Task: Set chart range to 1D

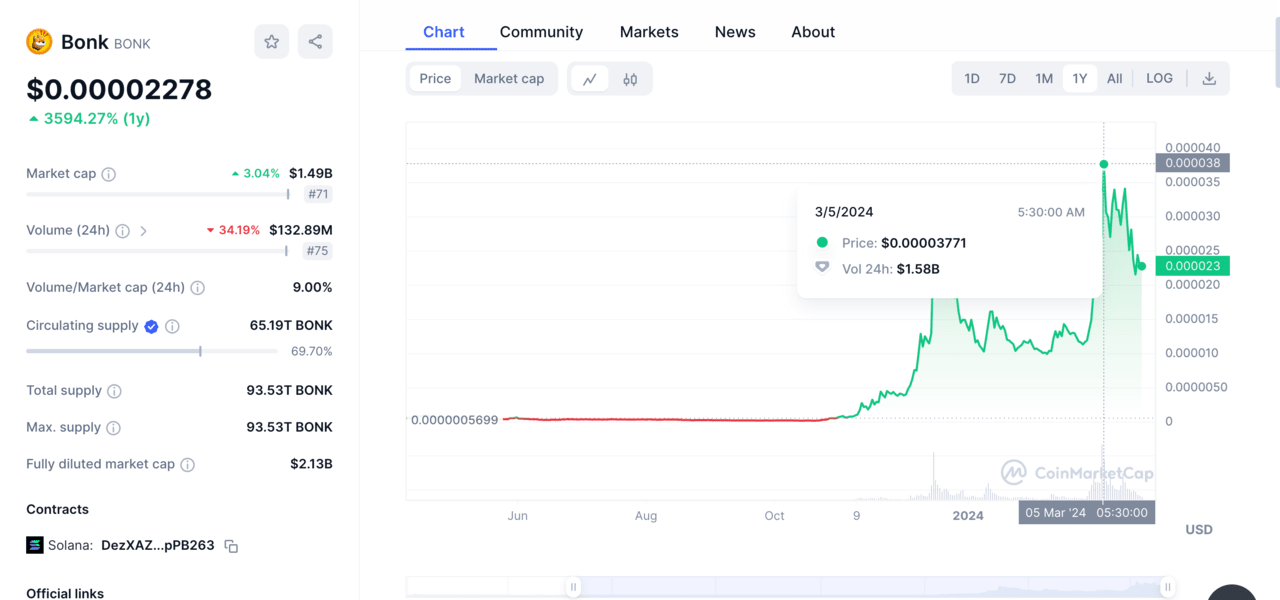Action: tap(972, 79)
